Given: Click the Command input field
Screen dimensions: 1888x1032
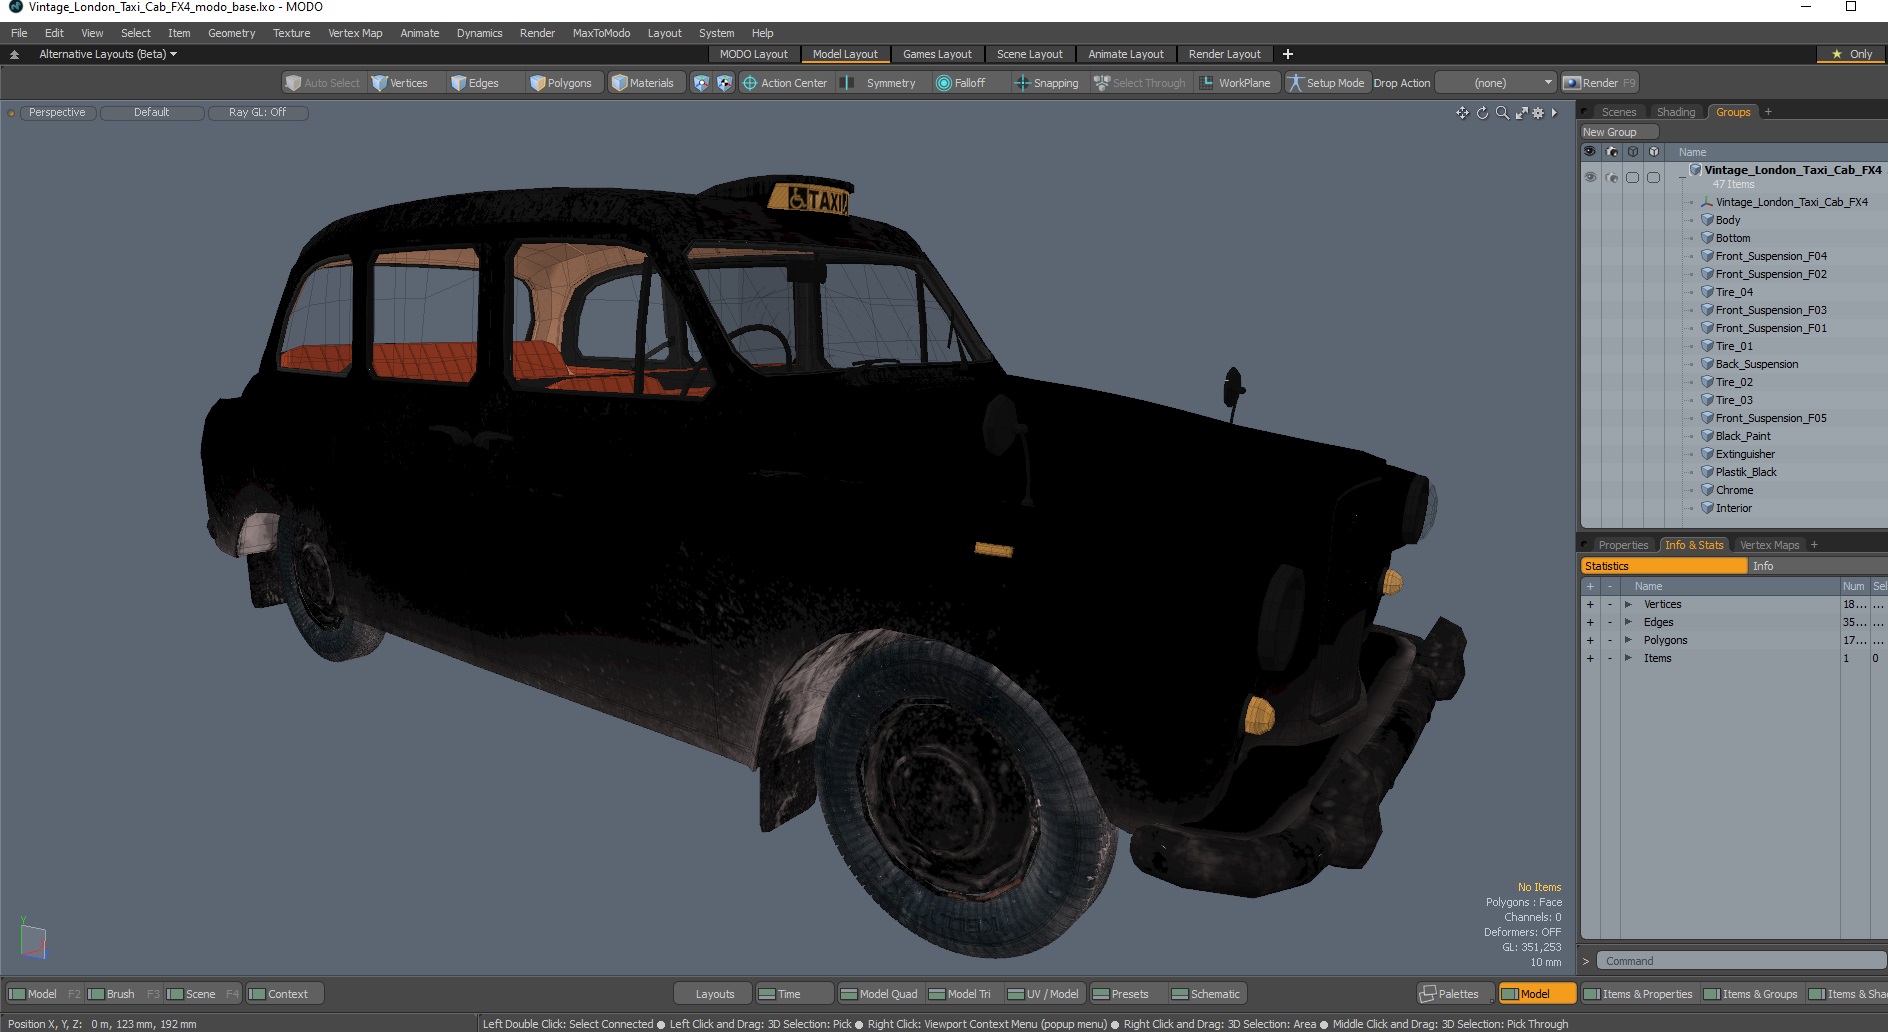Looking at the screenshot, I should 1740,961.
